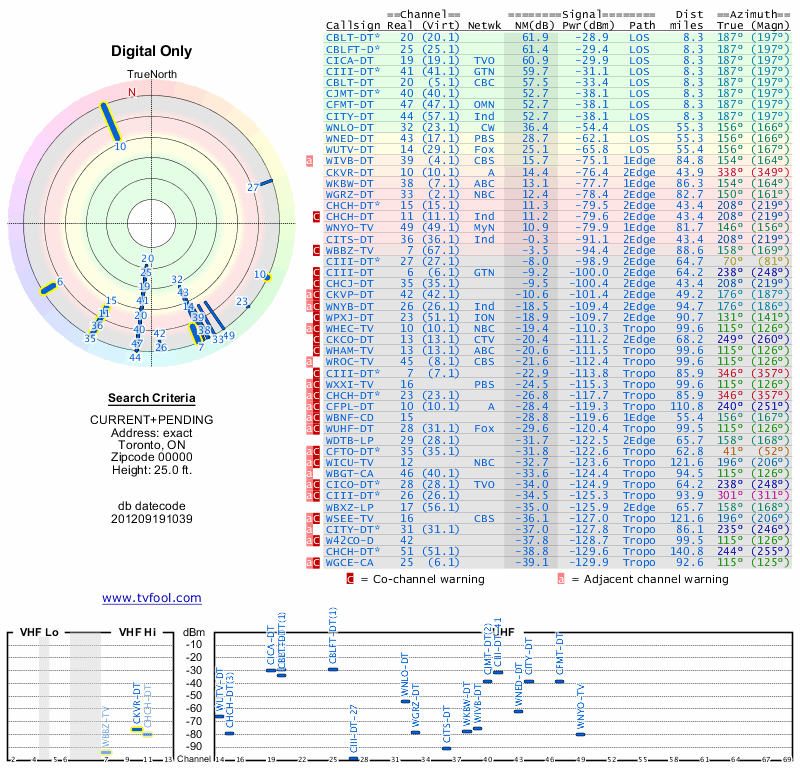800x768 pixels.
Task: Select the CBLFT-DT(1) bar in the spectrum chart
Action: click(333, 668)
